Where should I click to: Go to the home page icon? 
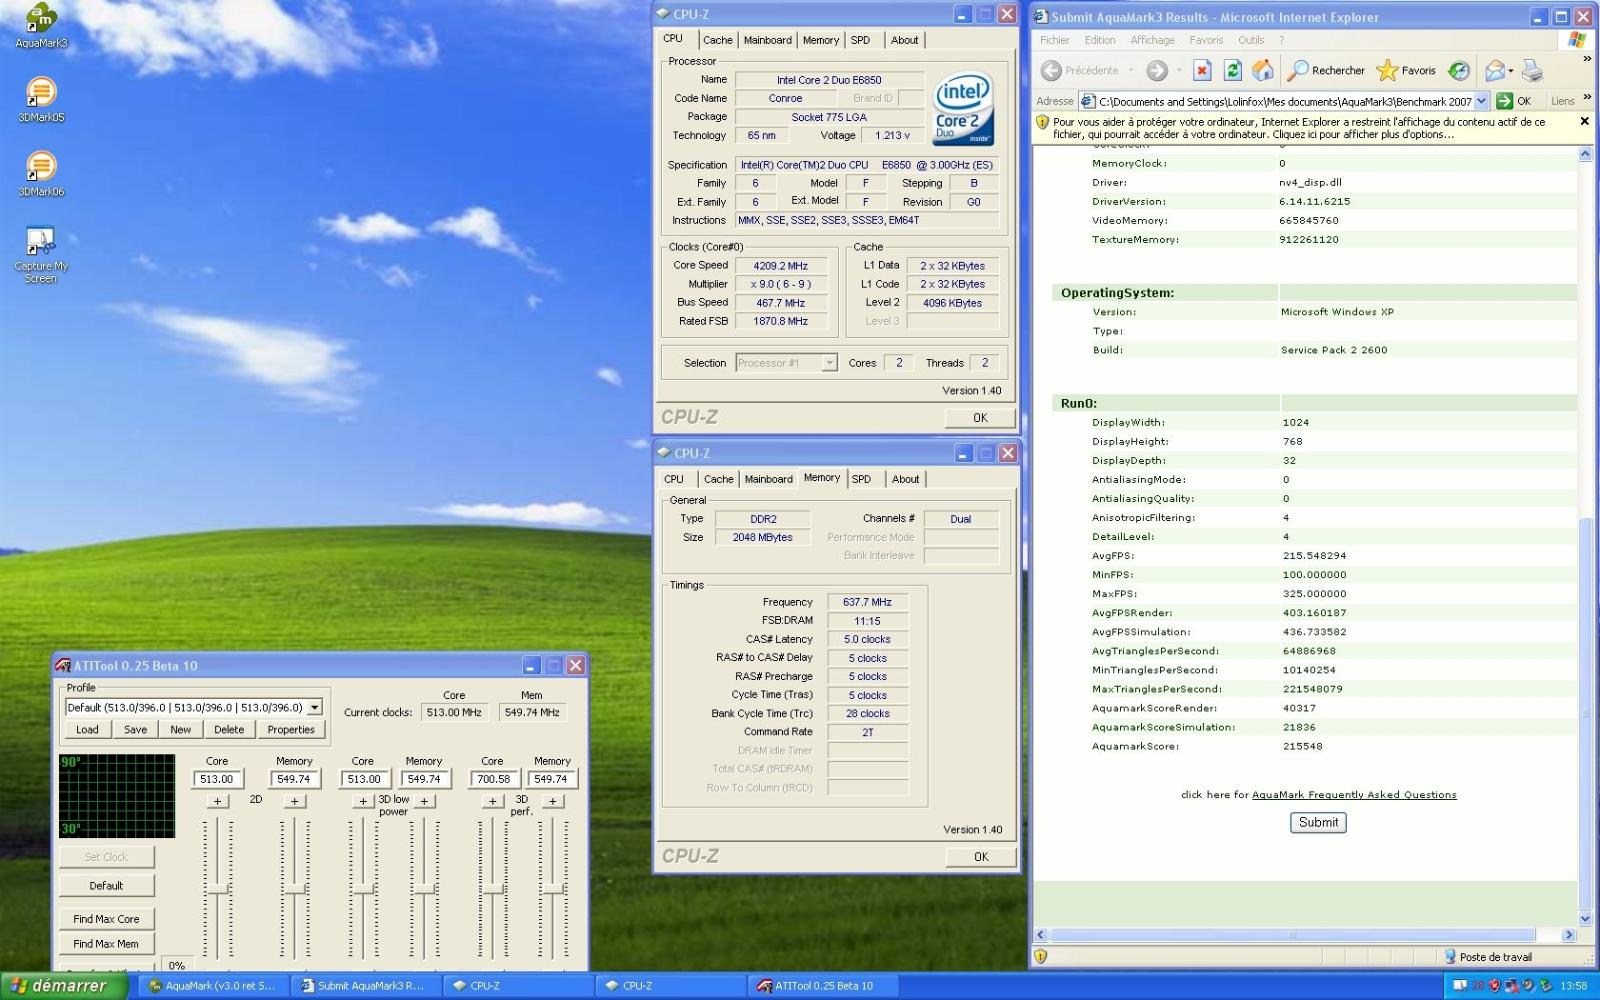(1263, 70)
